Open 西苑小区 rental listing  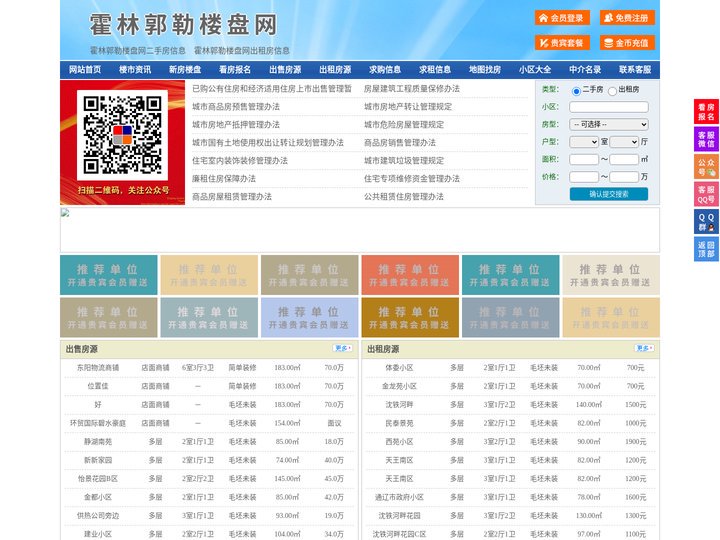(399, 442)
